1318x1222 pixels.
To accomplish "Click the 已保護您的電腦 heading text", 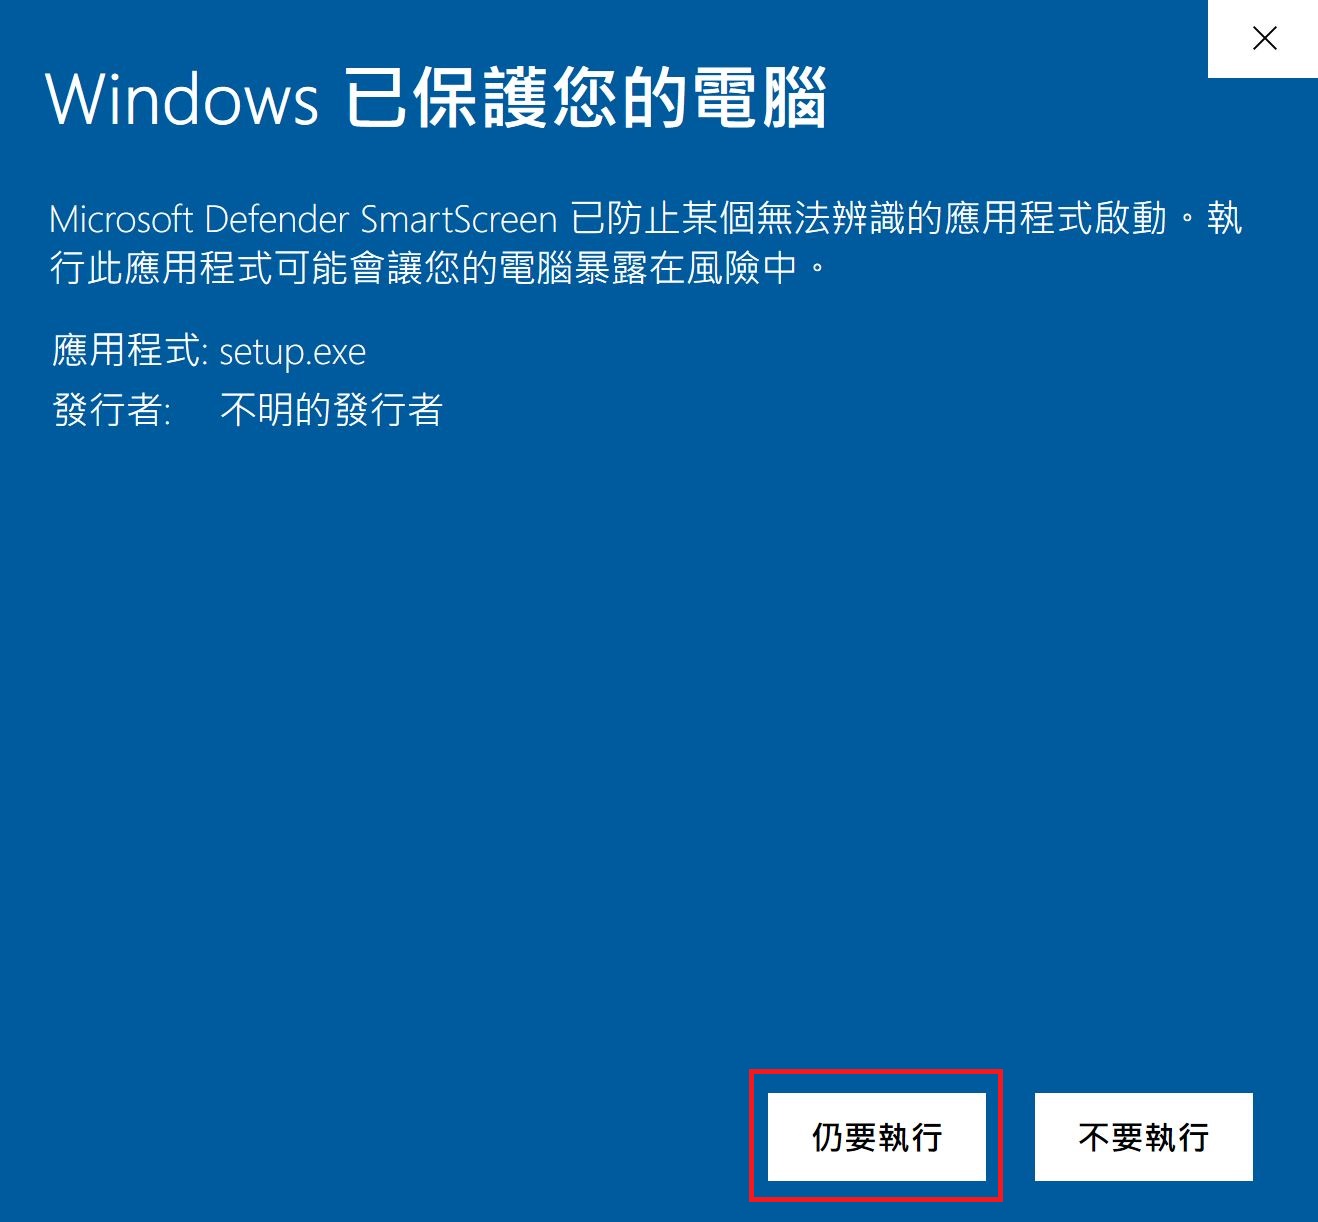I will click(x=586, y=98).
